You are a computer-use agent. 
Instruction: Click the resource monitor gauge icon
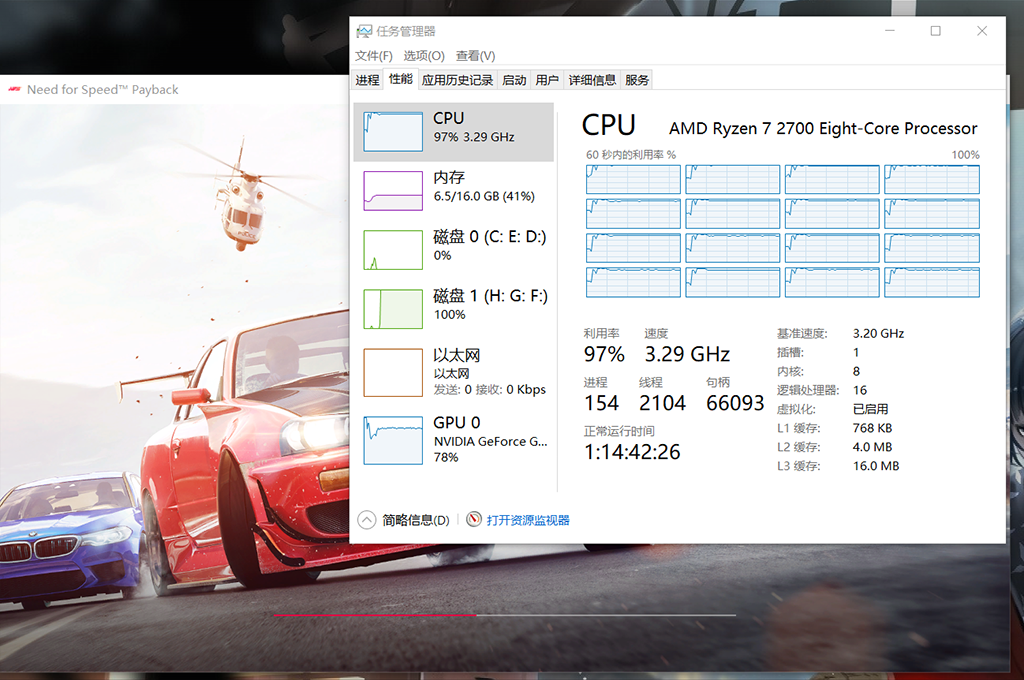click(x=474, y=519)
